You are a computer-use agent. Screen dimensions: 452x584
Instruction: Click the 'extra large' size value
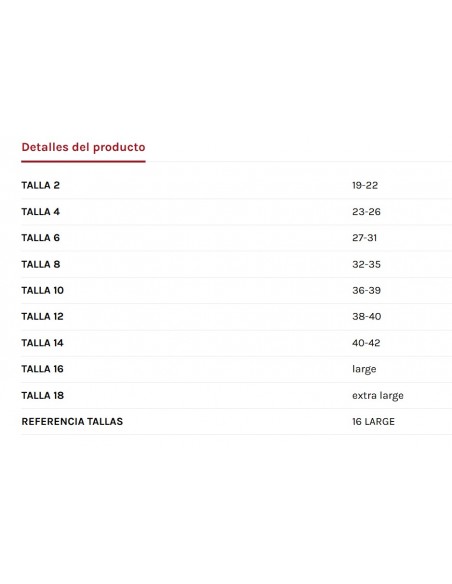[x=378, y=396]
